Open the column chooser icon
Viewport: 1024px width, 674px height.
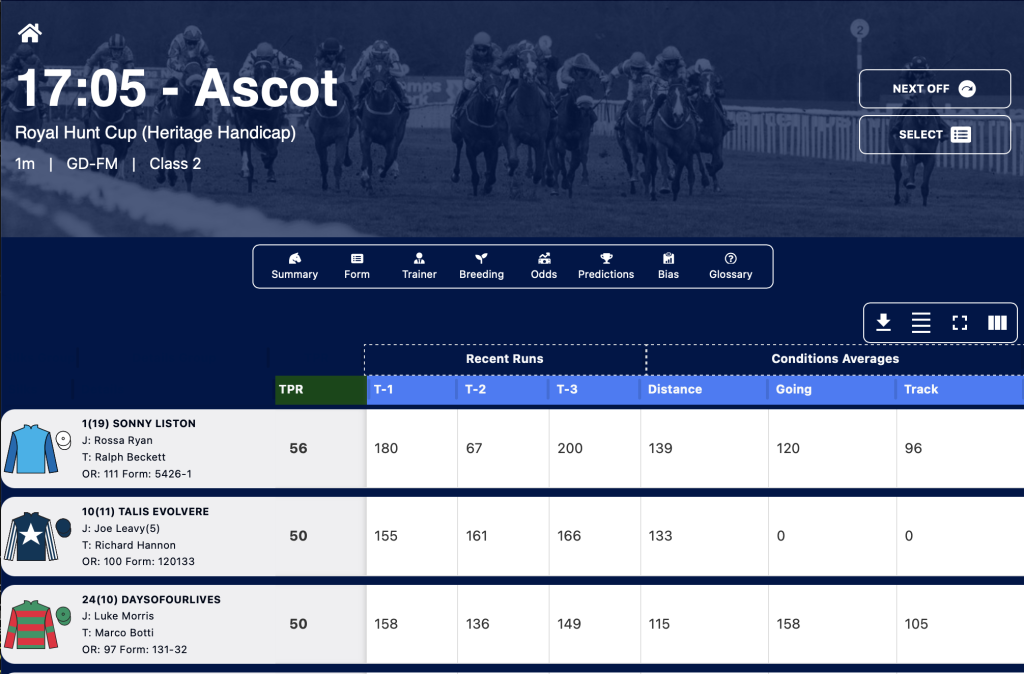point(997,323)
